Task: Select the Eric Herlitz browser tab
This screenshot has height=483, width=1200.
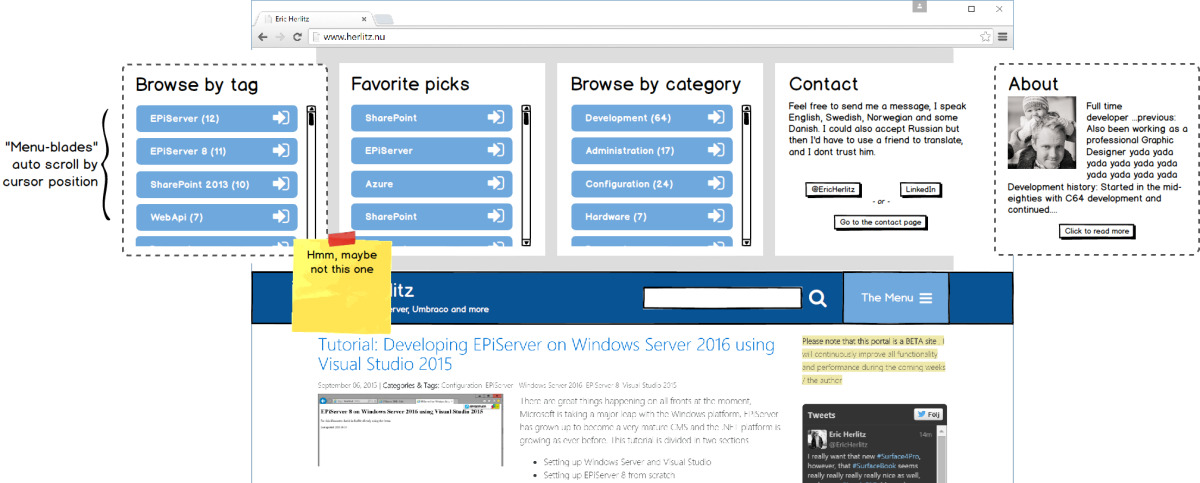Action: [x=310, y=18]
